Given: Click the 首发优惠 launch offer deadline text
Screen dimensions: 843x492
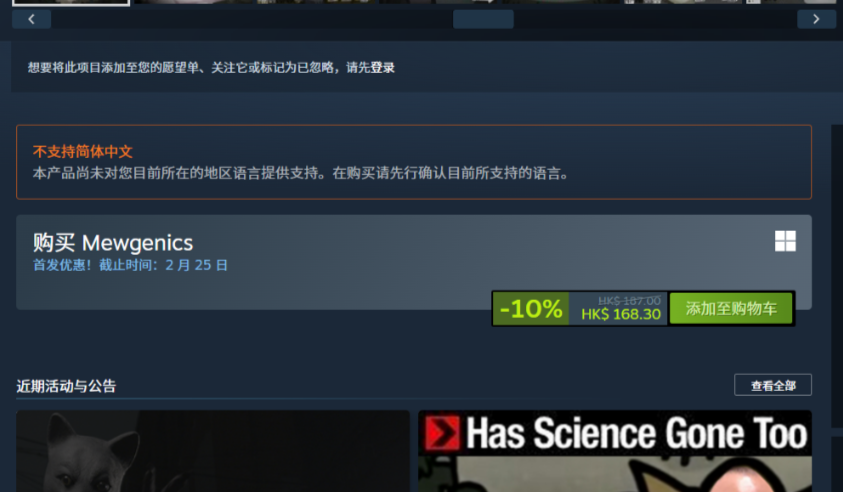Looking at the screenshot, I should click(130, 265).
